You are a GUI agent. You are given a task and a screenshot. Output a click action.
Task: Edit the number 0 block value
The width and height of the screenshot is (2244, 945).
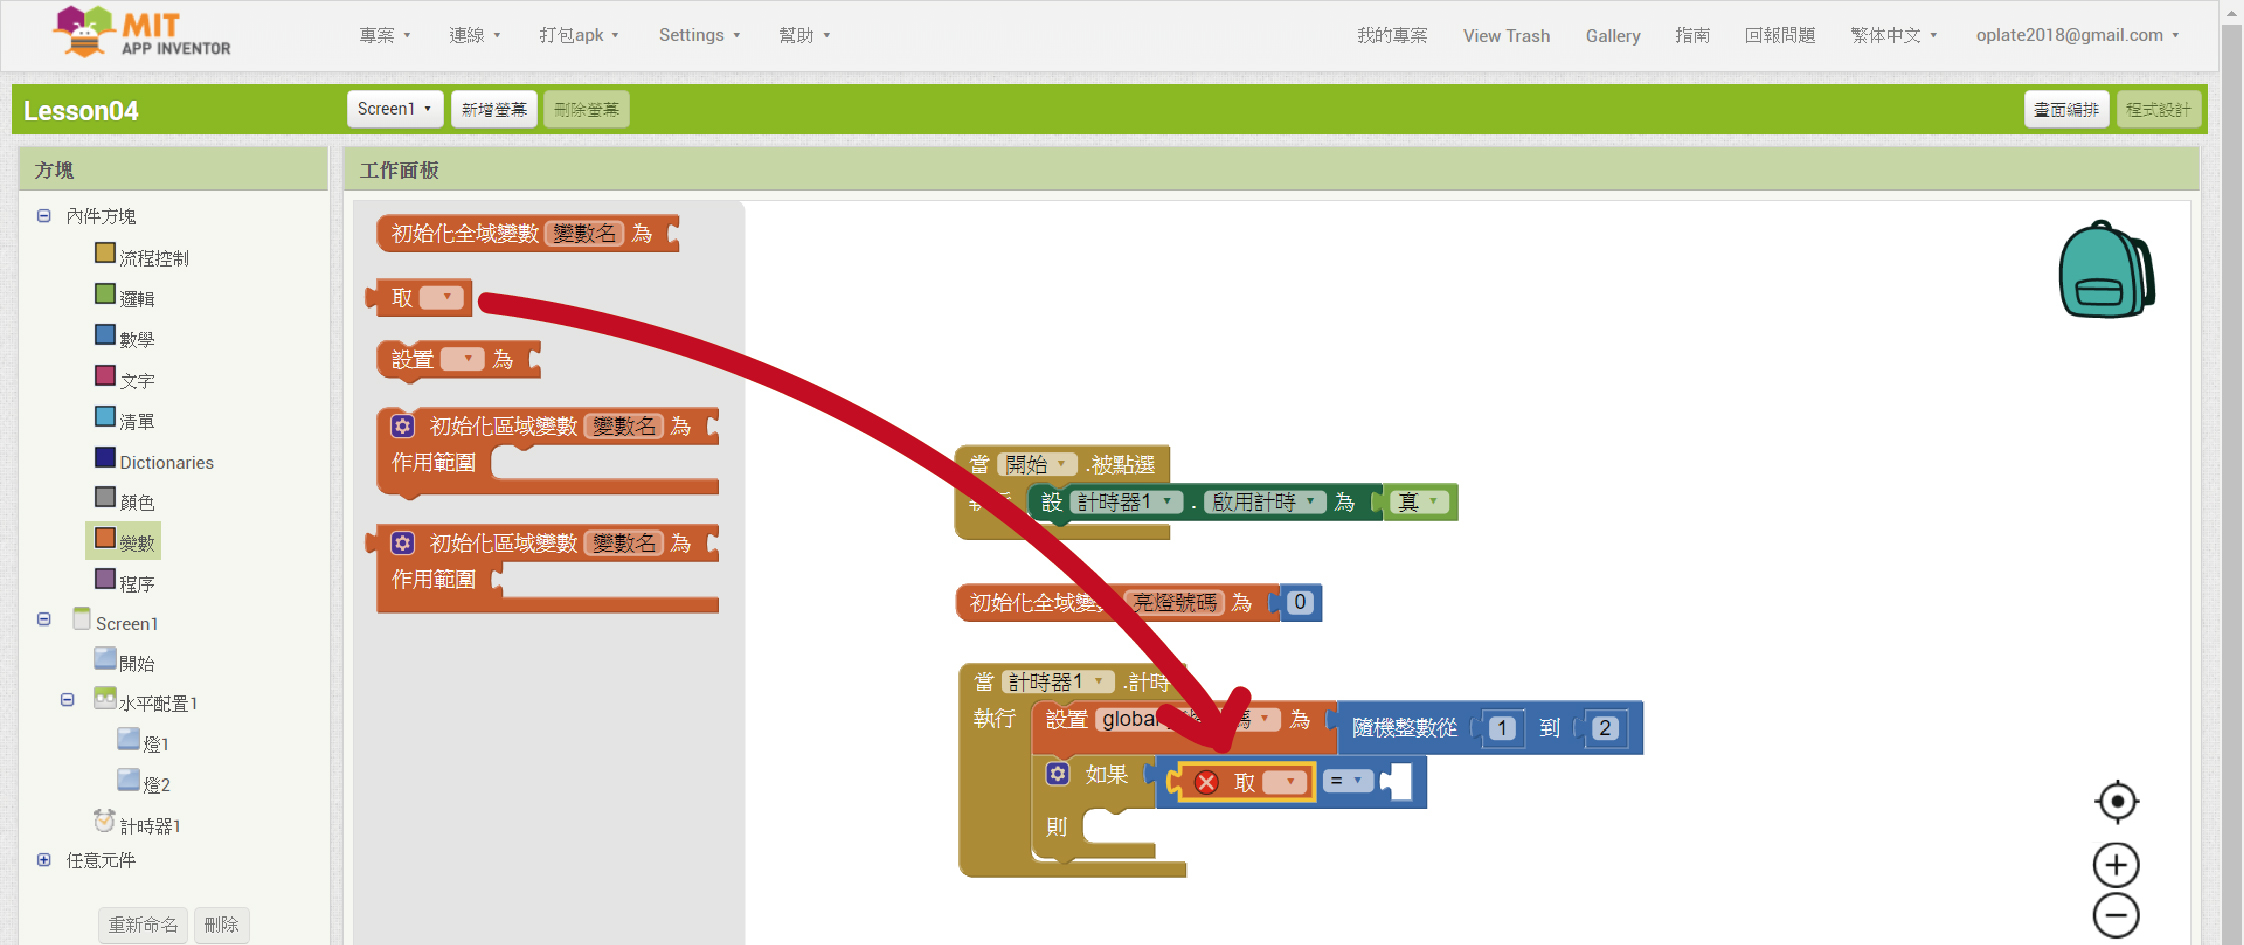coord(1299,602)
